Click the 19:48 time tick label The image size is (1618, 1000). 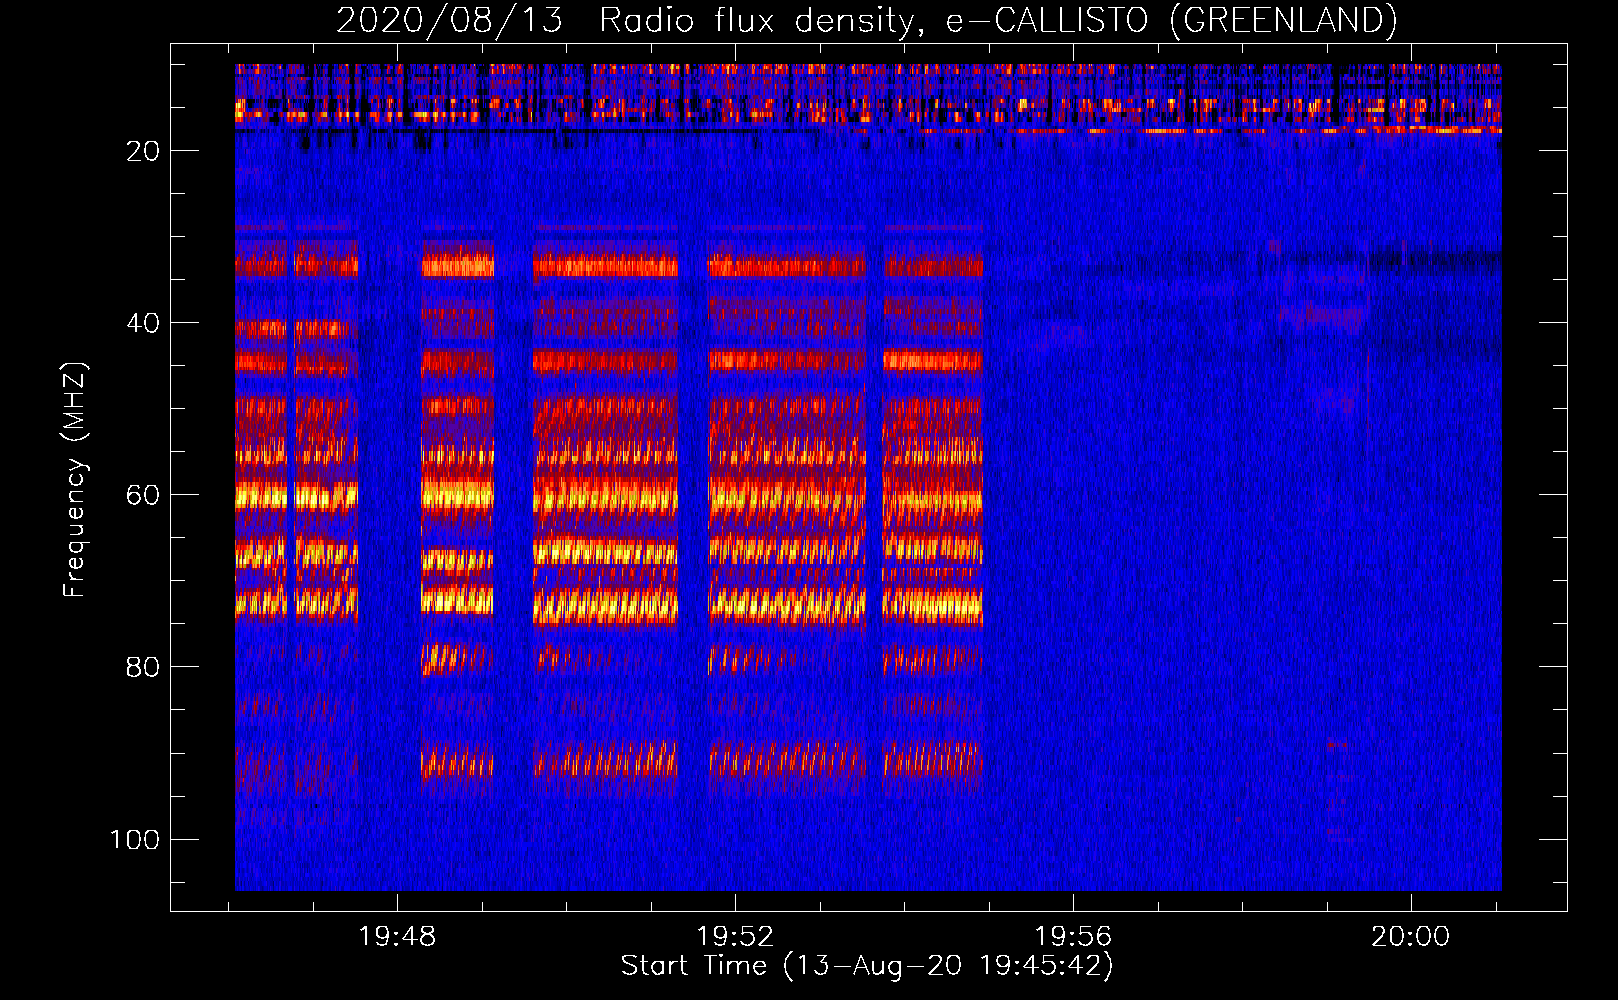(397, 936)
